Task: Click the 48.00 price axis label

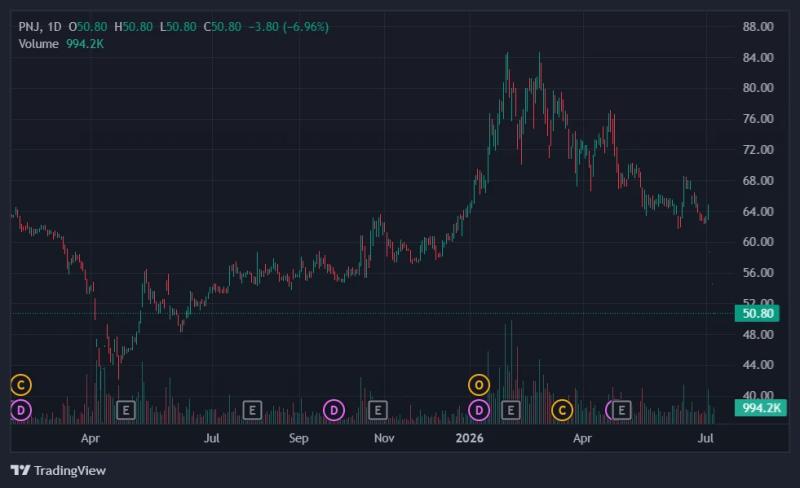Action: pyautogui.click(x=758, y=334)
